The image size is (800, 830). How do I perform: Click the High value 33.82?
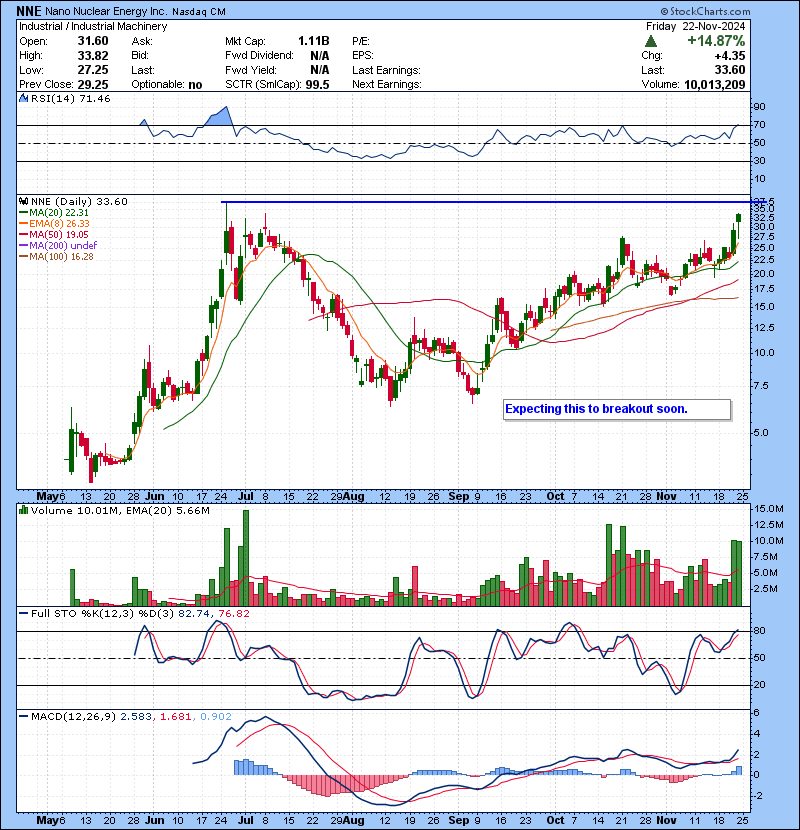pyautogui.click(x=93, y=56)
